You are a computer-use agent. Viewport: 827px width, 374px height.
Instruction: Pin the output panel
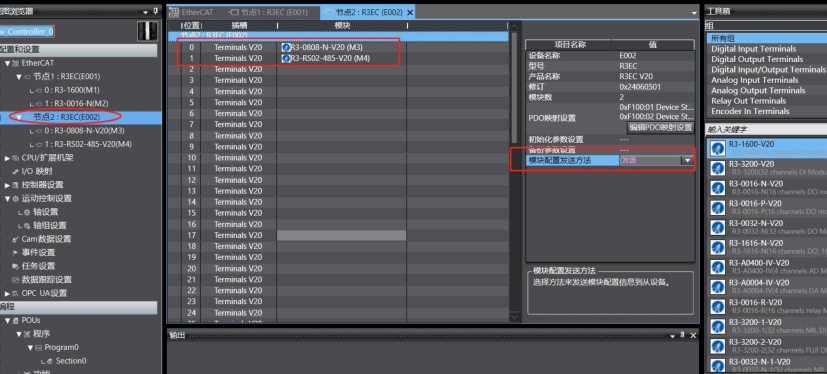coord(682,335)
